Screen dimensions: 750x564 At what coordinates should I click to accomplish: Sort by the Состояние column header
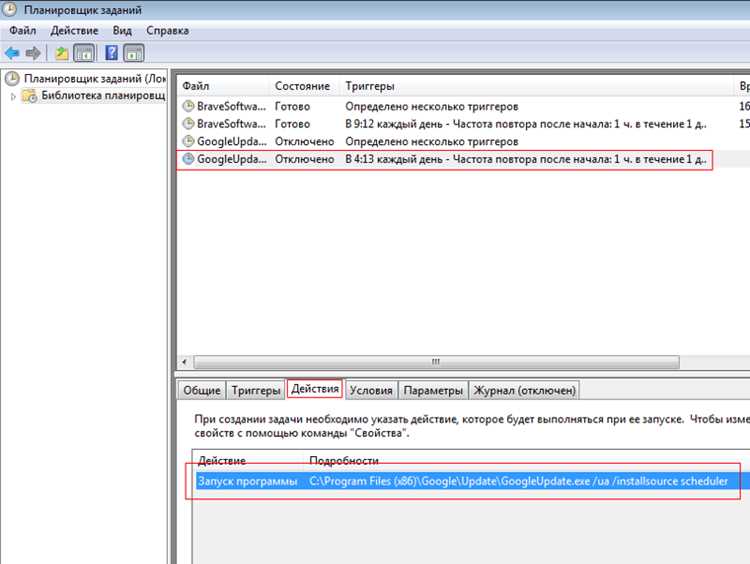[x=302, y=86]
